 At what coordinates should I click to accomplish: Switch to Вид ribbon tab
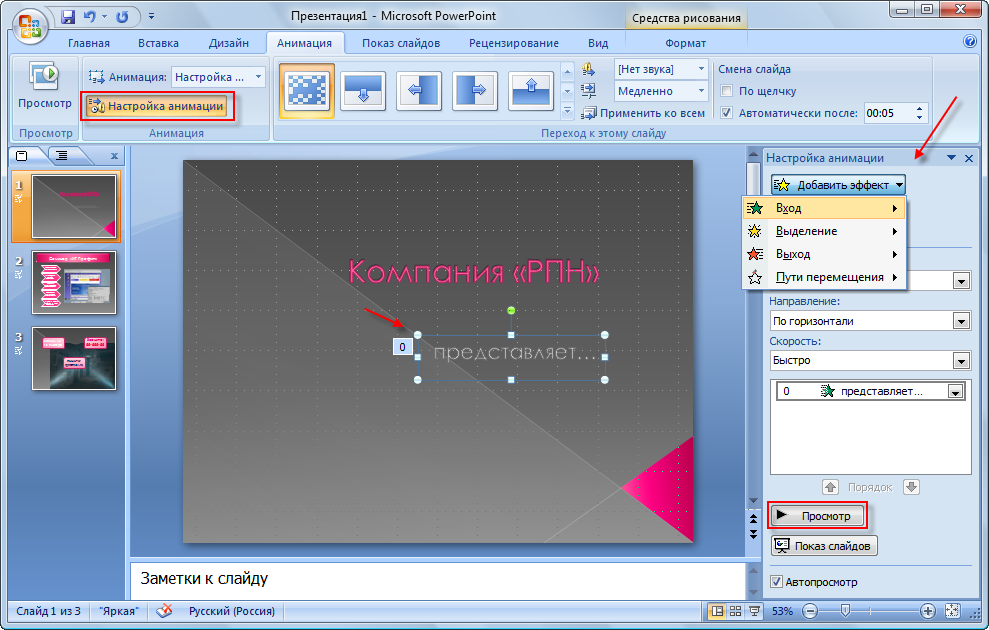click(598, 43)
